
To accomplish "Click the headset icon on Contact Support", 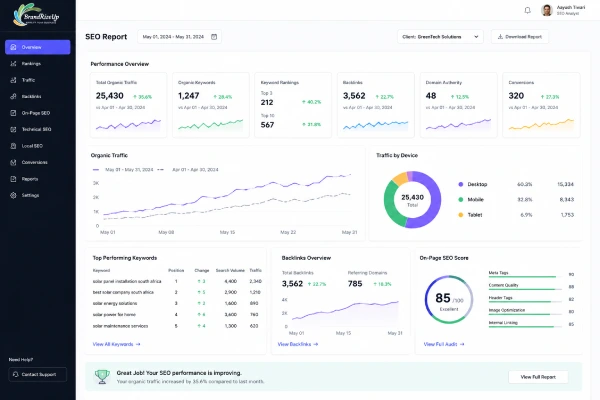I will pyautogui.click(x=16, y=374).
